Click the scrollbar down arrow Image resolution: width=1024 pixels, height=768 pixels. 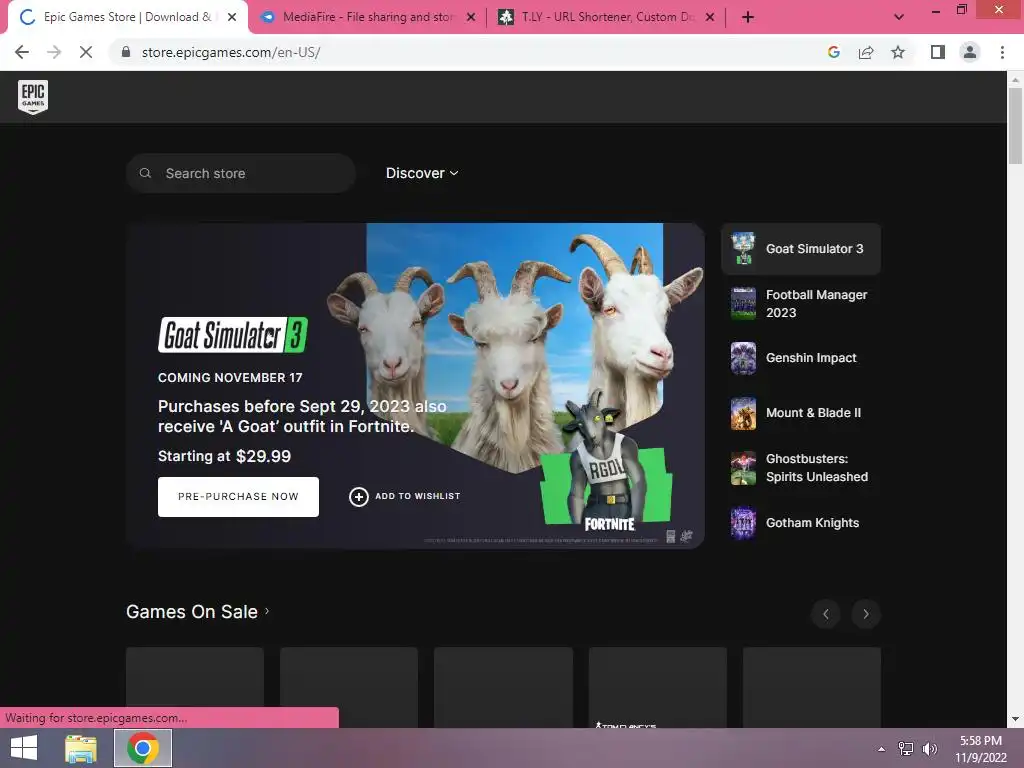click(1015, 719)
